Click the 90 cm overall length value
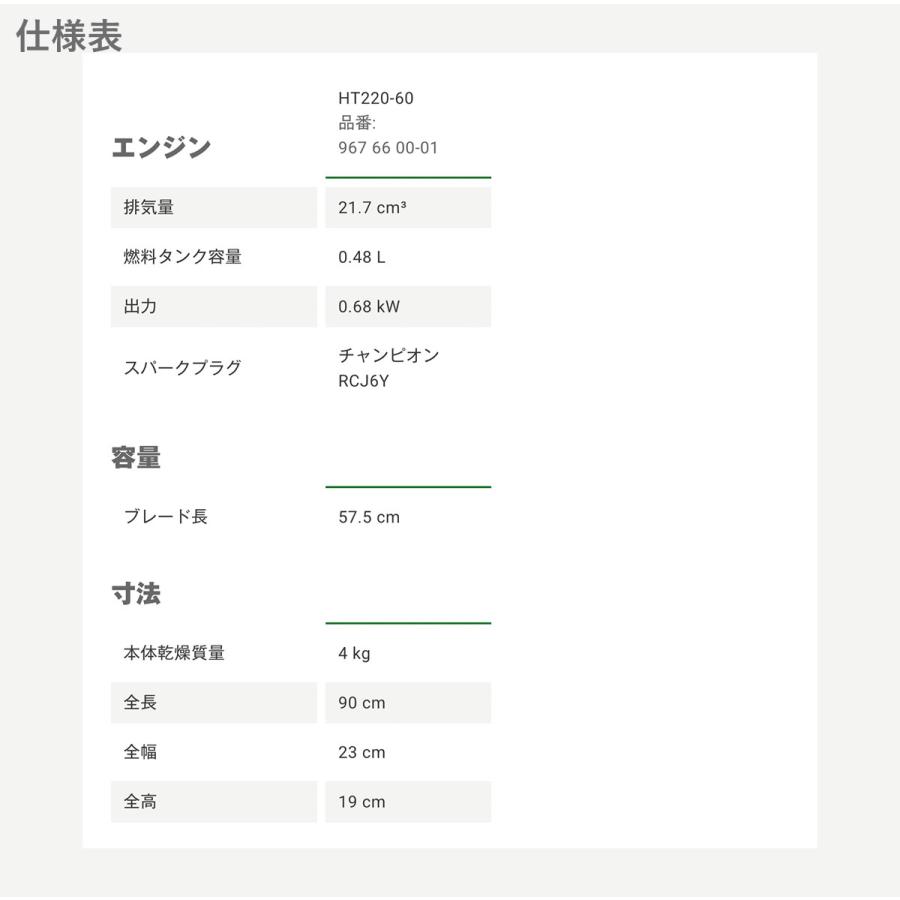 [x=361, y=703]
